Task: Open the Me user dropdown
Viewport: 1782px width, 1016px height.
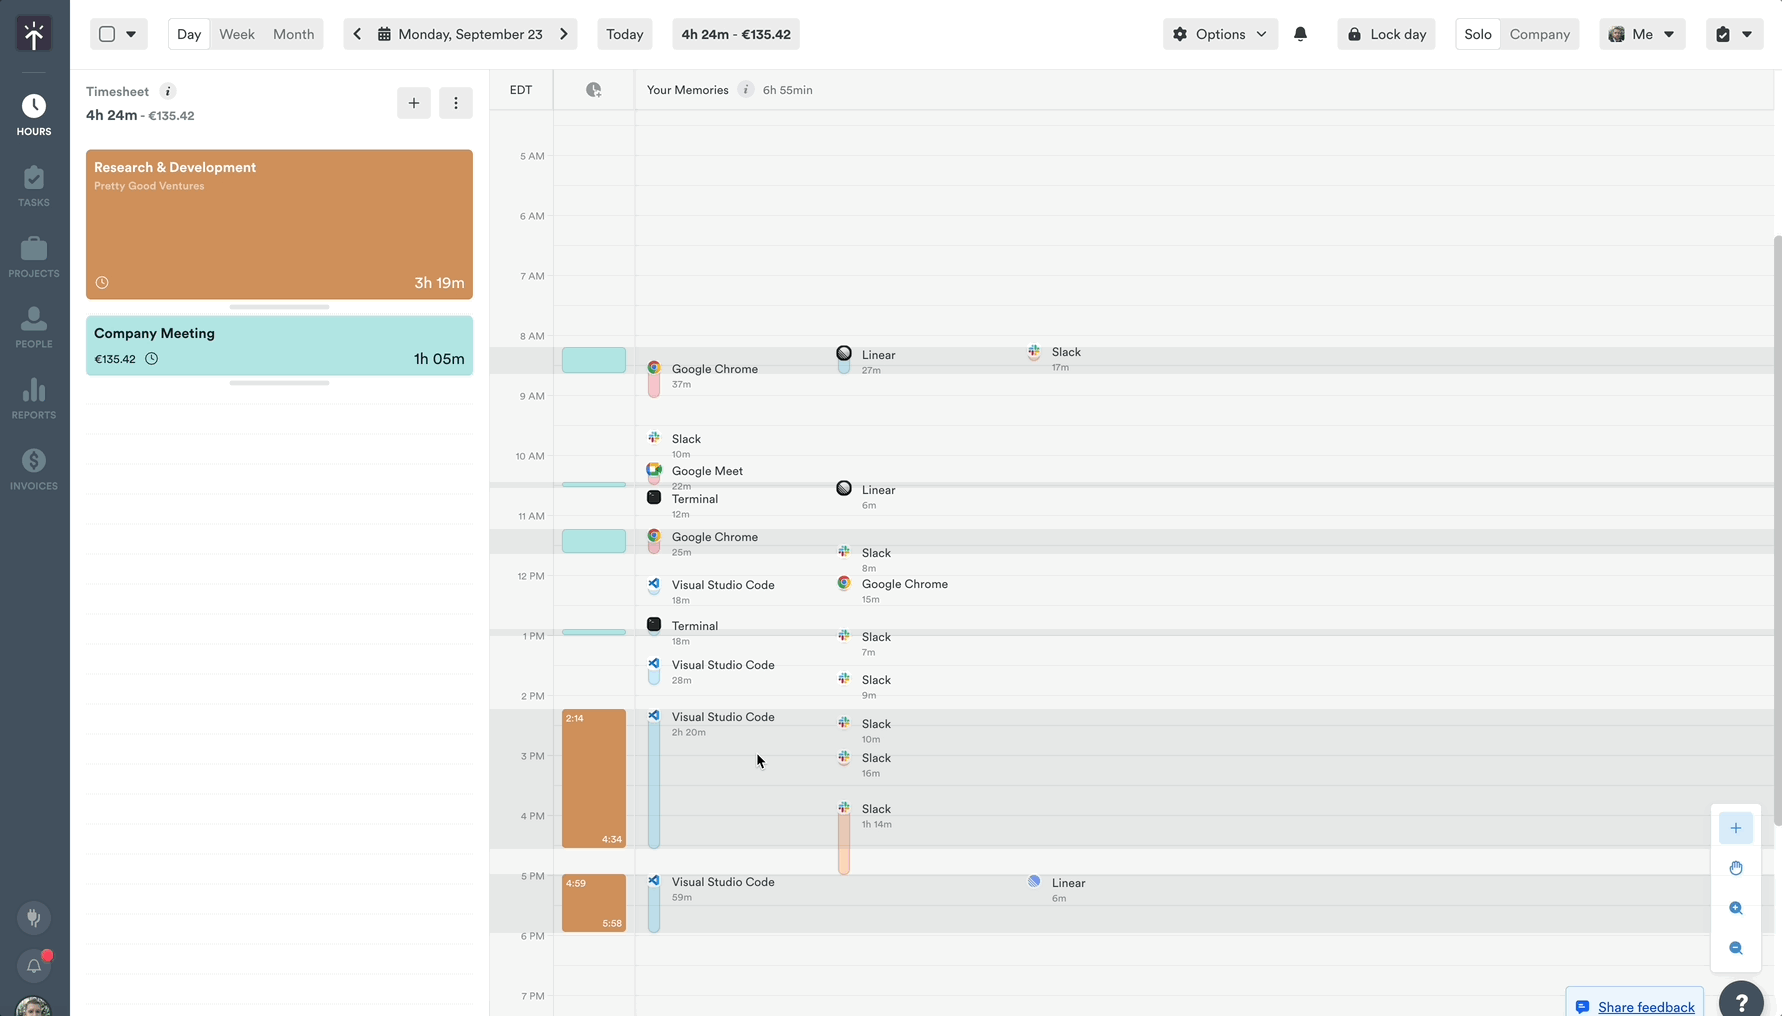Action: point(1642,34)
